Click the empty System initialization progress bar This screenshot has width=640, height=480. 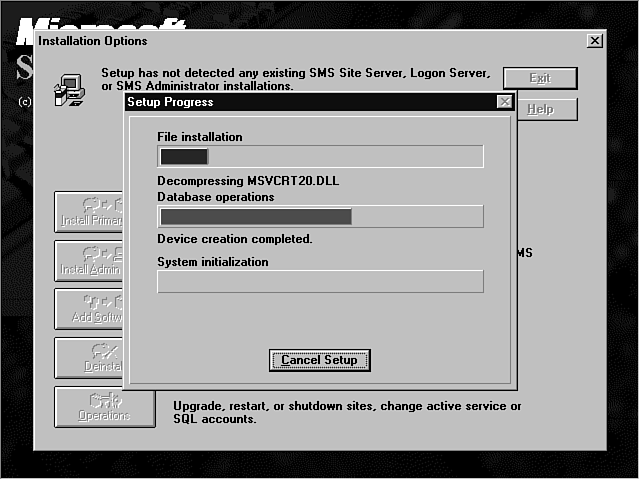(x=320, y=281)
